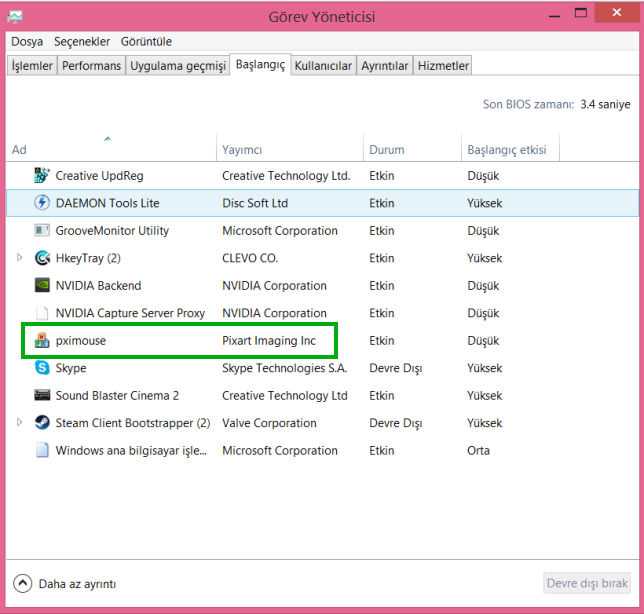The image size is (644, 614).
Task: Select the Steam Client Bootstrapper (2) entry
Action: coord(133,423)
